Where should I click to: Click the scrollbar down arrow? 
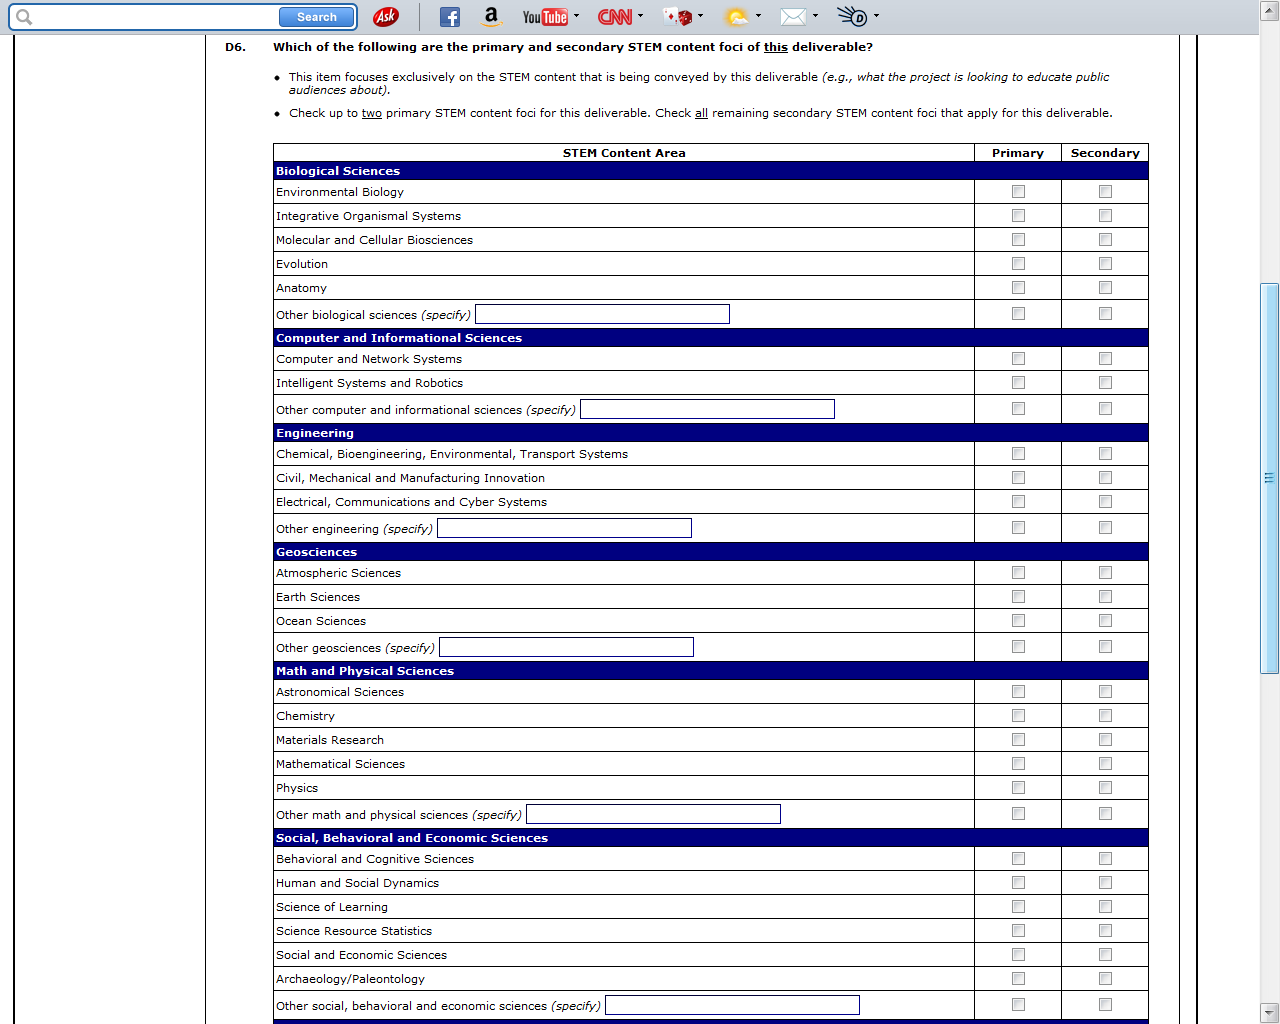[1270, 1012]
